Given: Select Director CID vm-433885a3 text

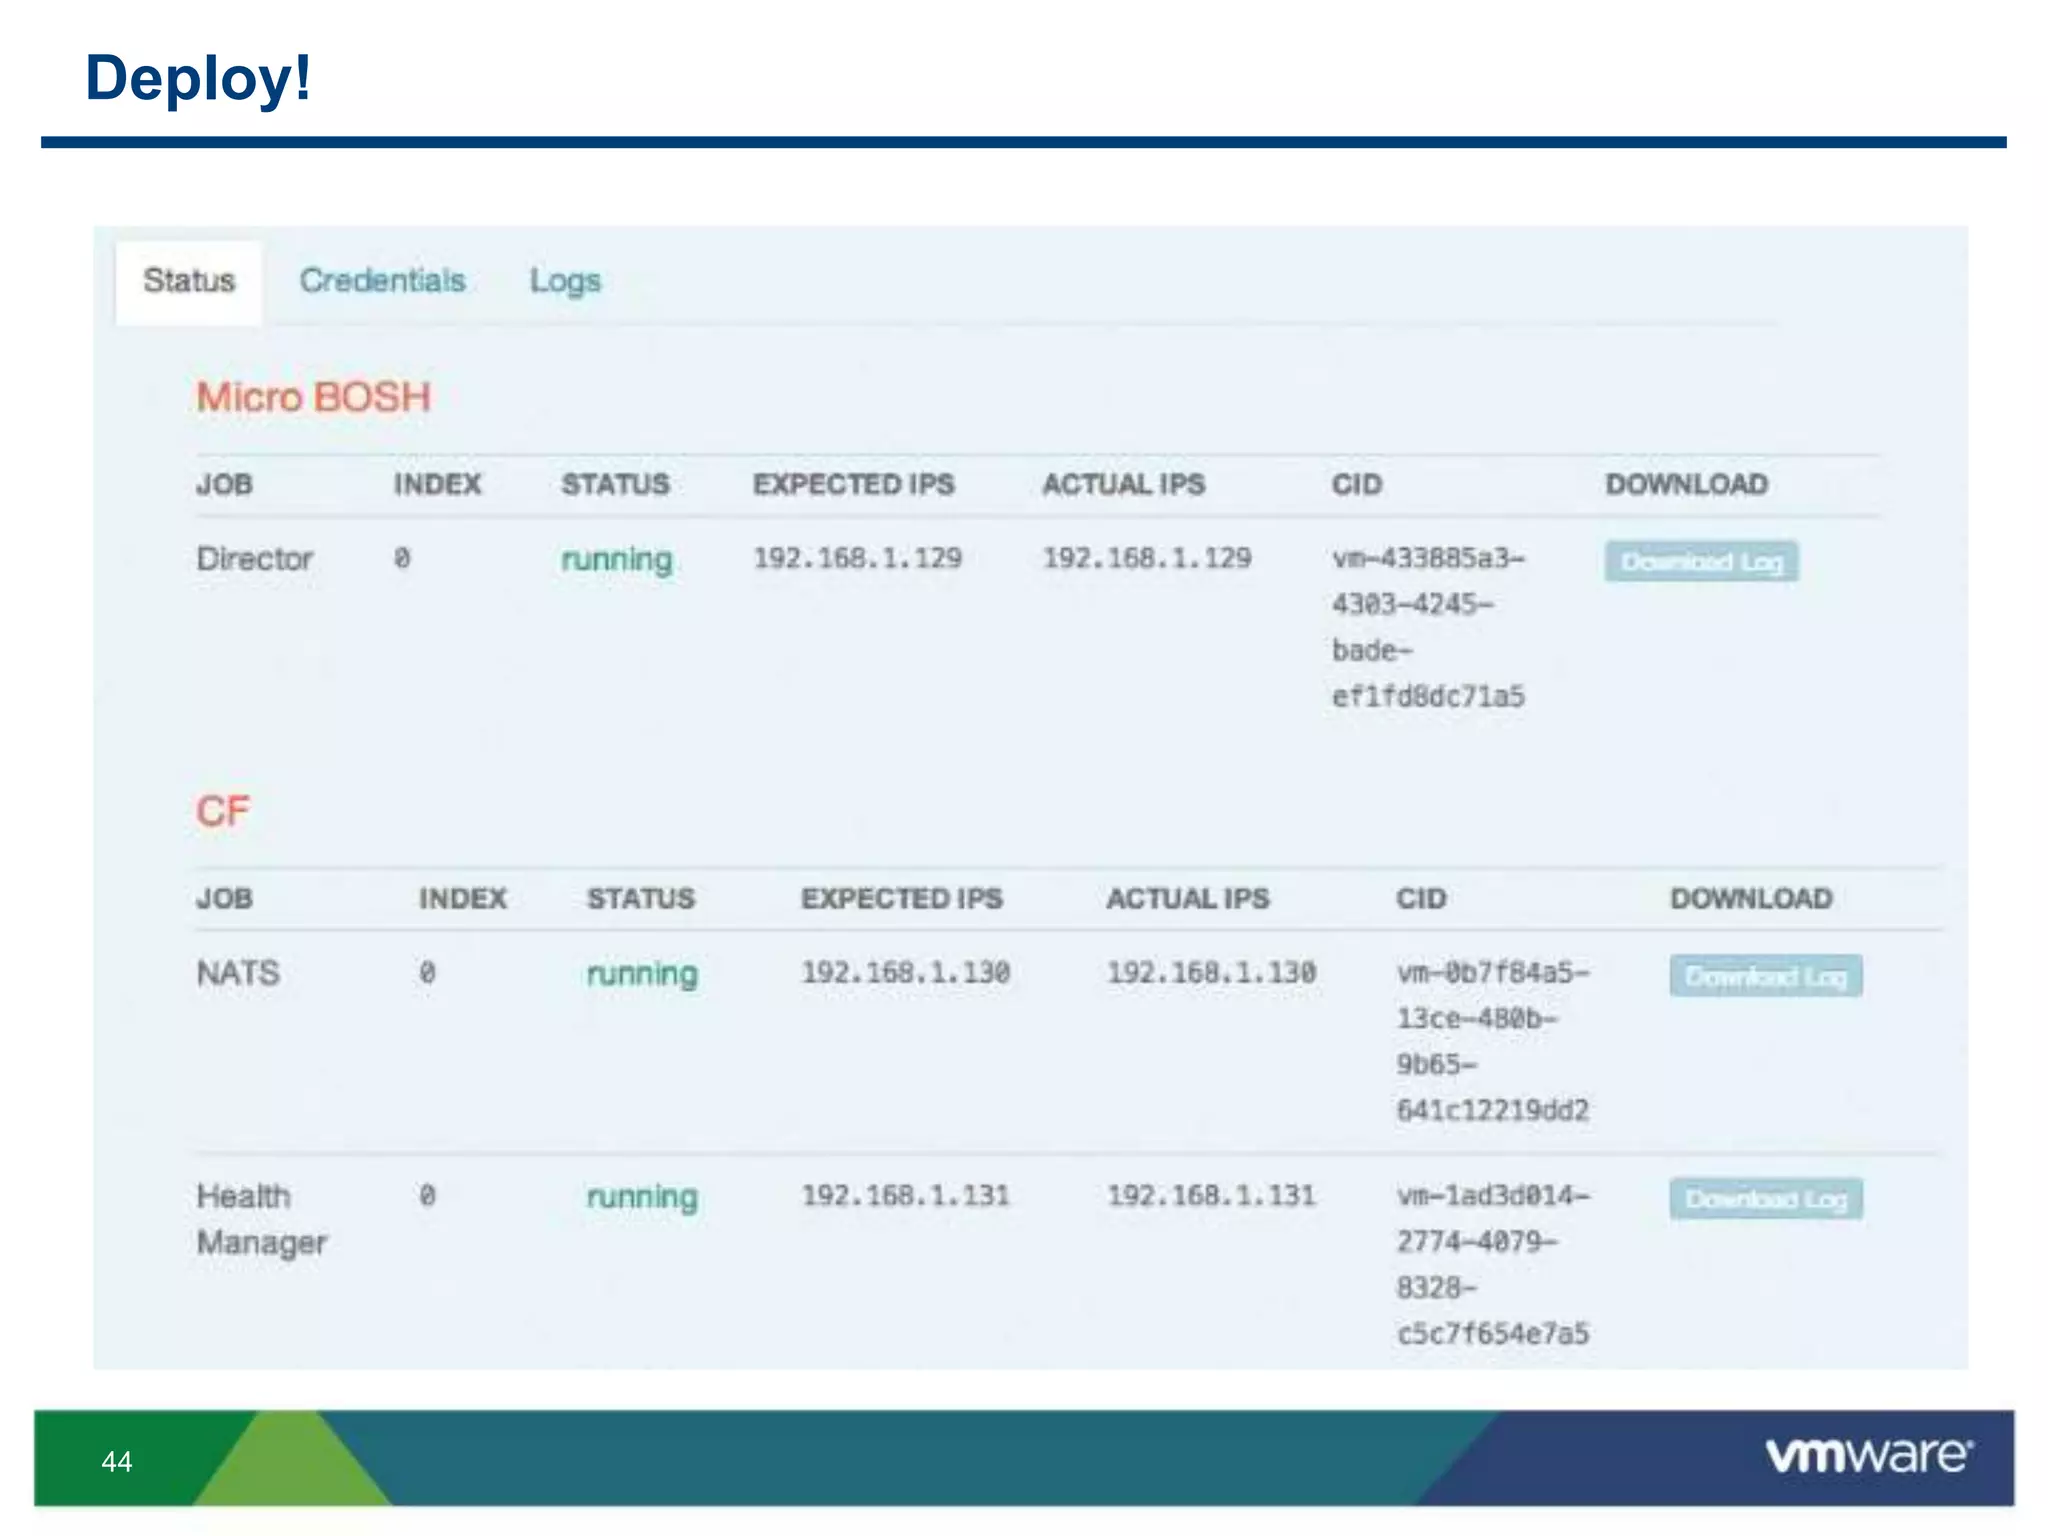Looking at the screenshot, I should click(x=1428, y=559).
